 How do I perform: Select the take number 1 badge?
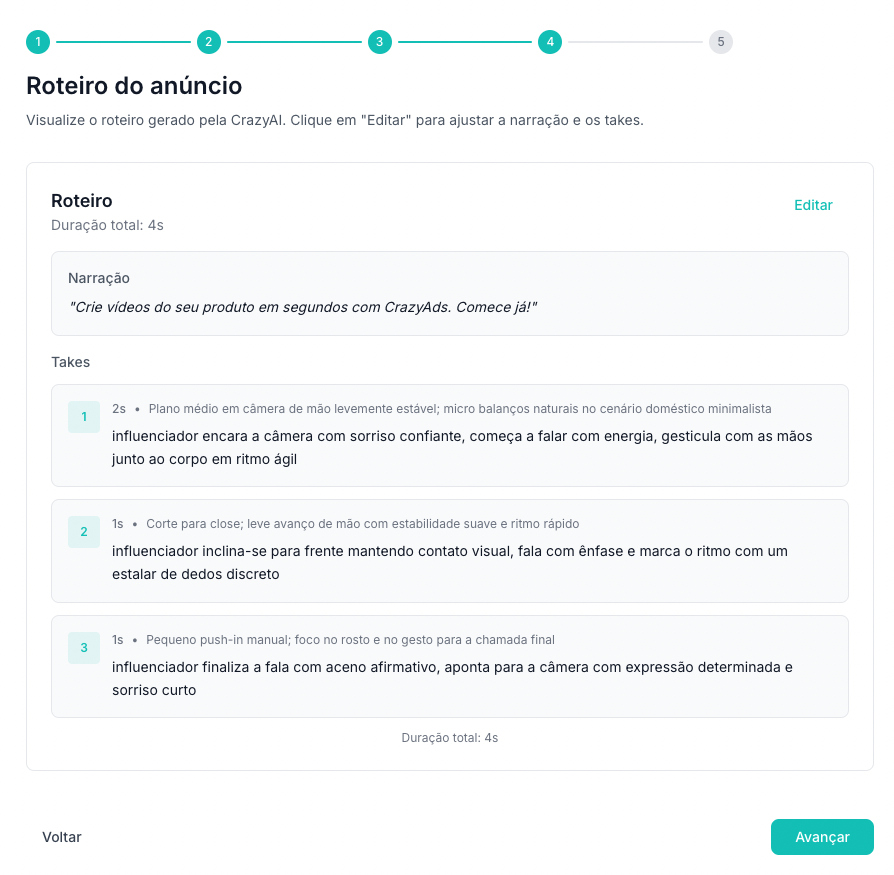pyautogui.click(x=84, y=417)
